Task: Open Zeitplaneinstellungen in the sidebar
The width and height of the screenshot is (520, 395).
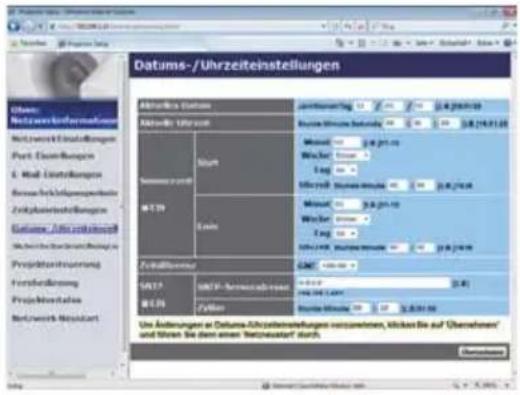Action: pos(59,210)
